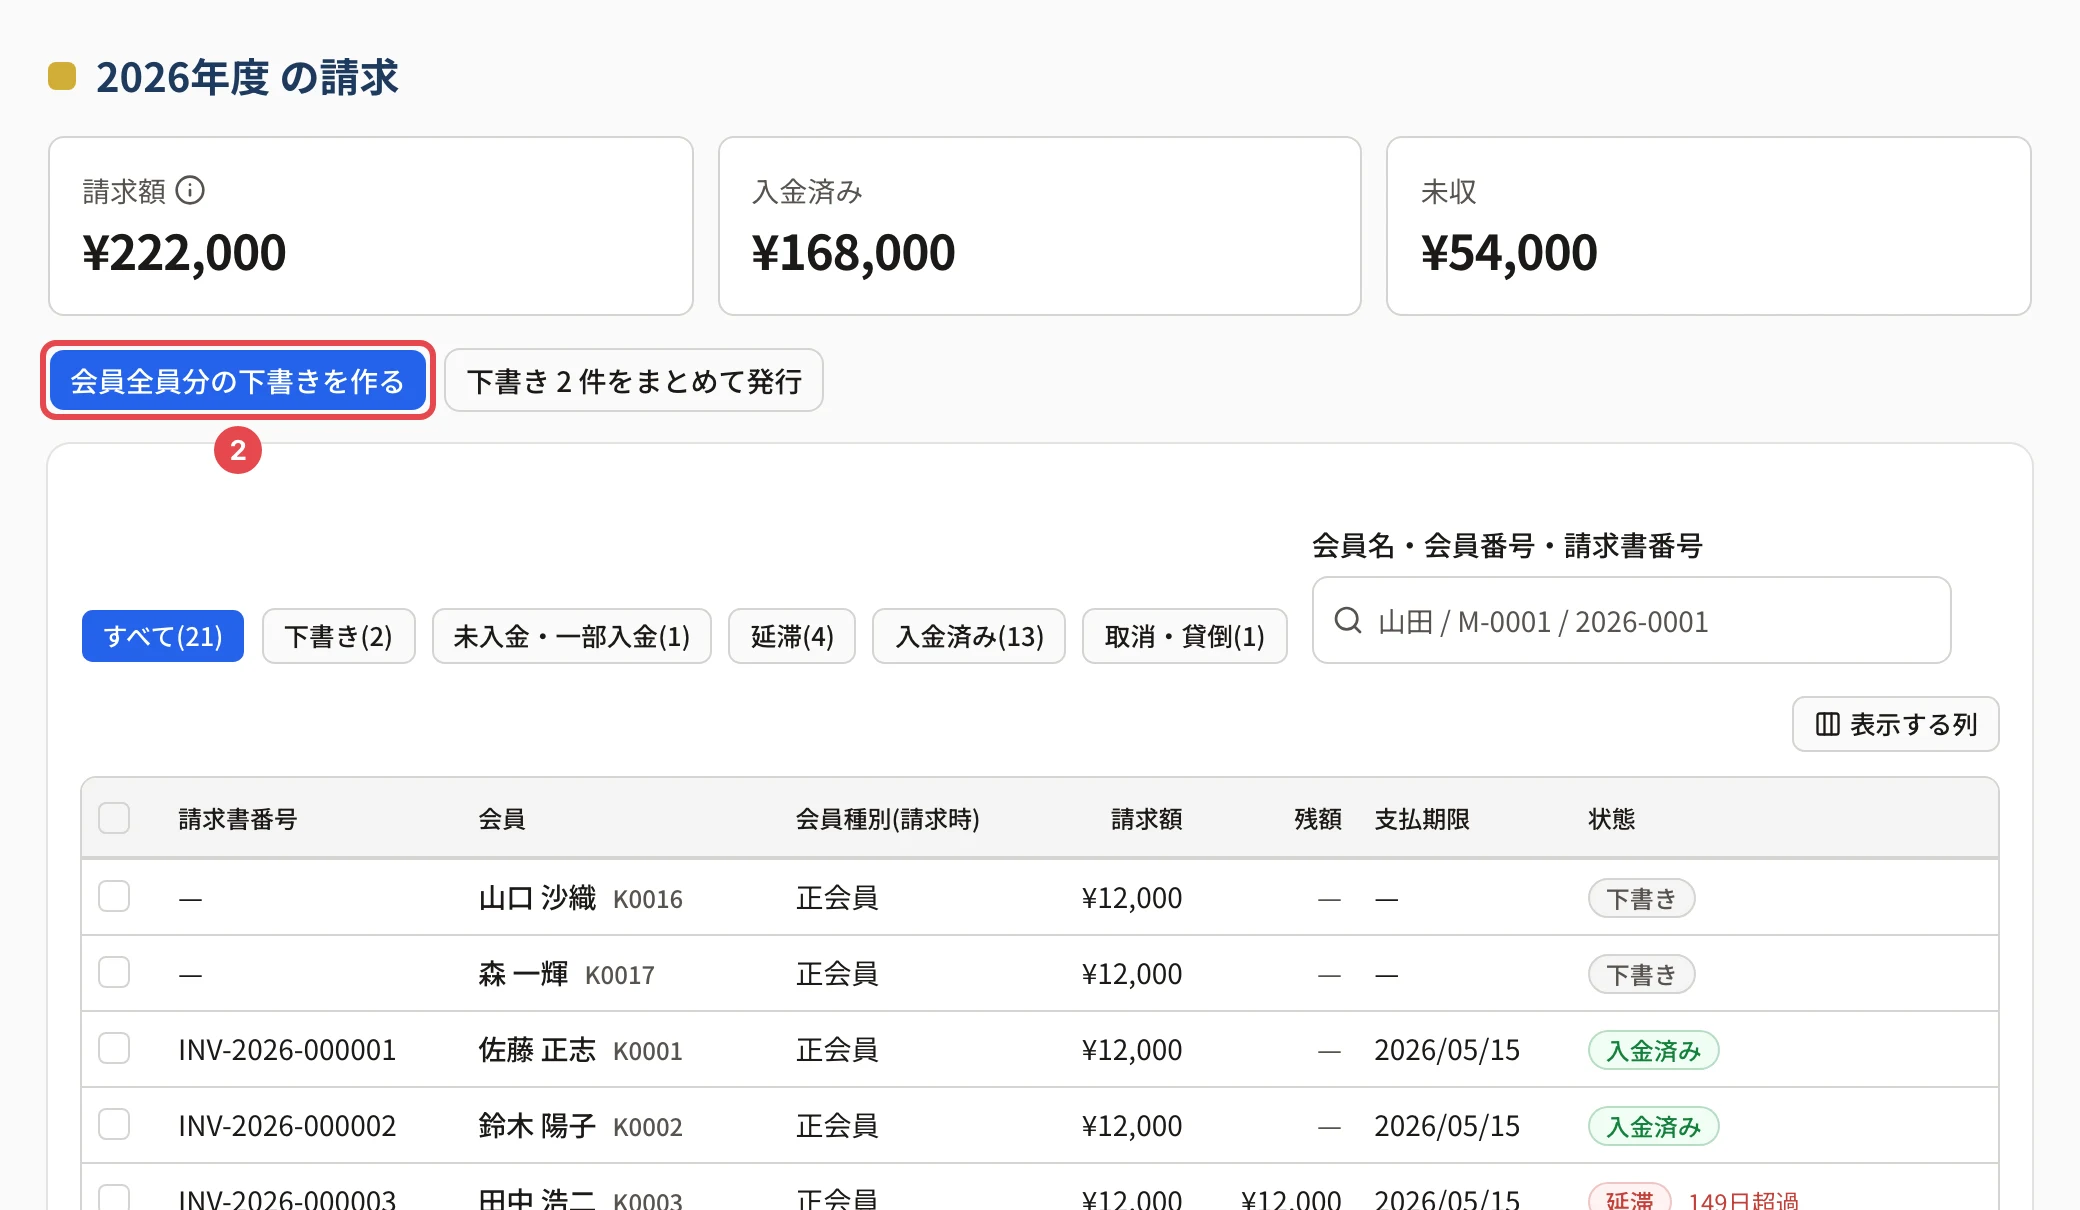Select the 下書き(2) filter tab
Image resolution: width=2080 pixels, height=1210 pixels.
click(338, 636)
